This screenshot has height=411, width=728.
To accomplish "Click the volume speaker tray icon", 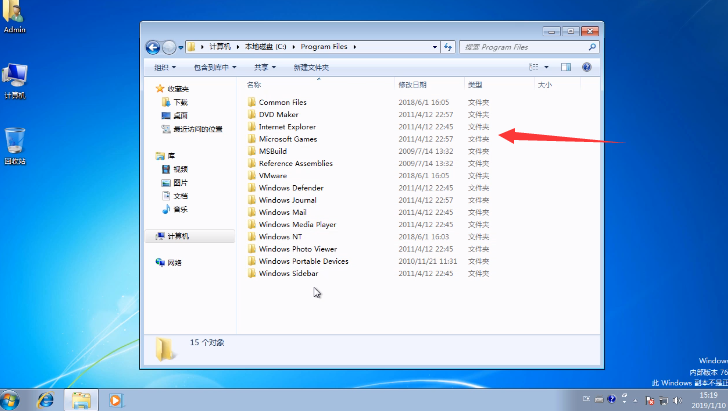I will 678,400.
